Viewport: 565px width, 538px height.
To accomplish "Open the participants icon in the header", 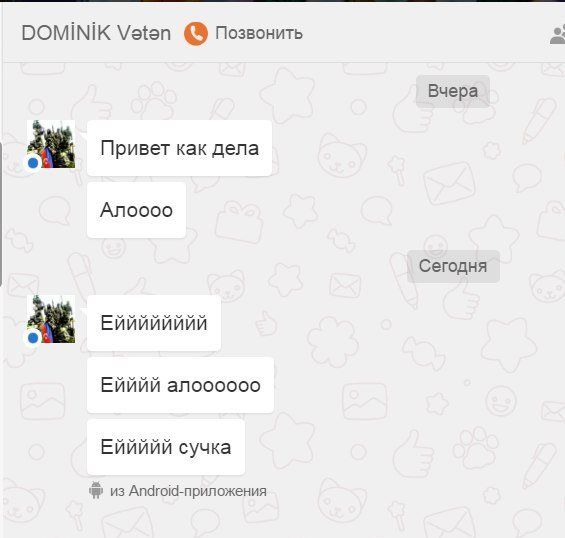I will click(x=558, y=35).
